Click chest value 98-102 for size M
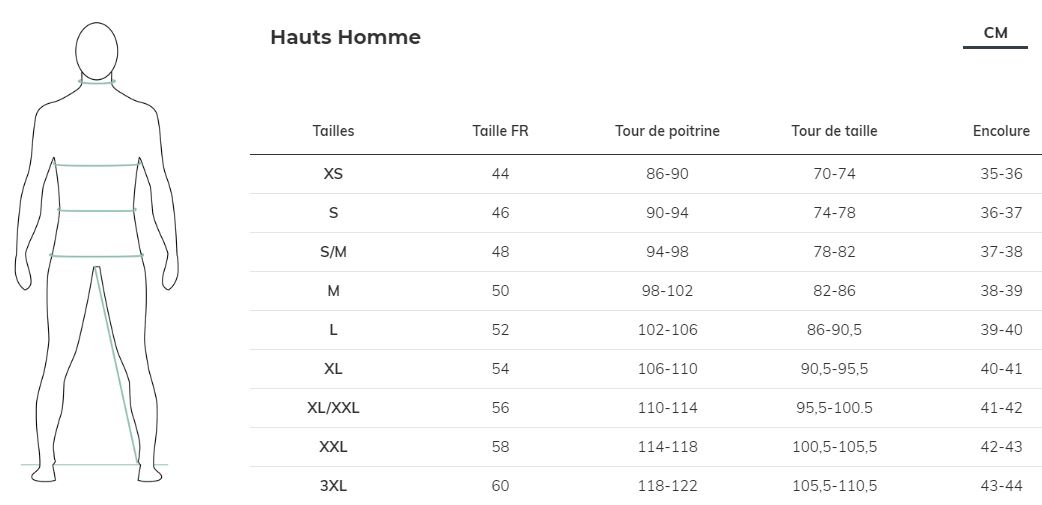This screenshot has height=505, width=1042. point(667,291)
